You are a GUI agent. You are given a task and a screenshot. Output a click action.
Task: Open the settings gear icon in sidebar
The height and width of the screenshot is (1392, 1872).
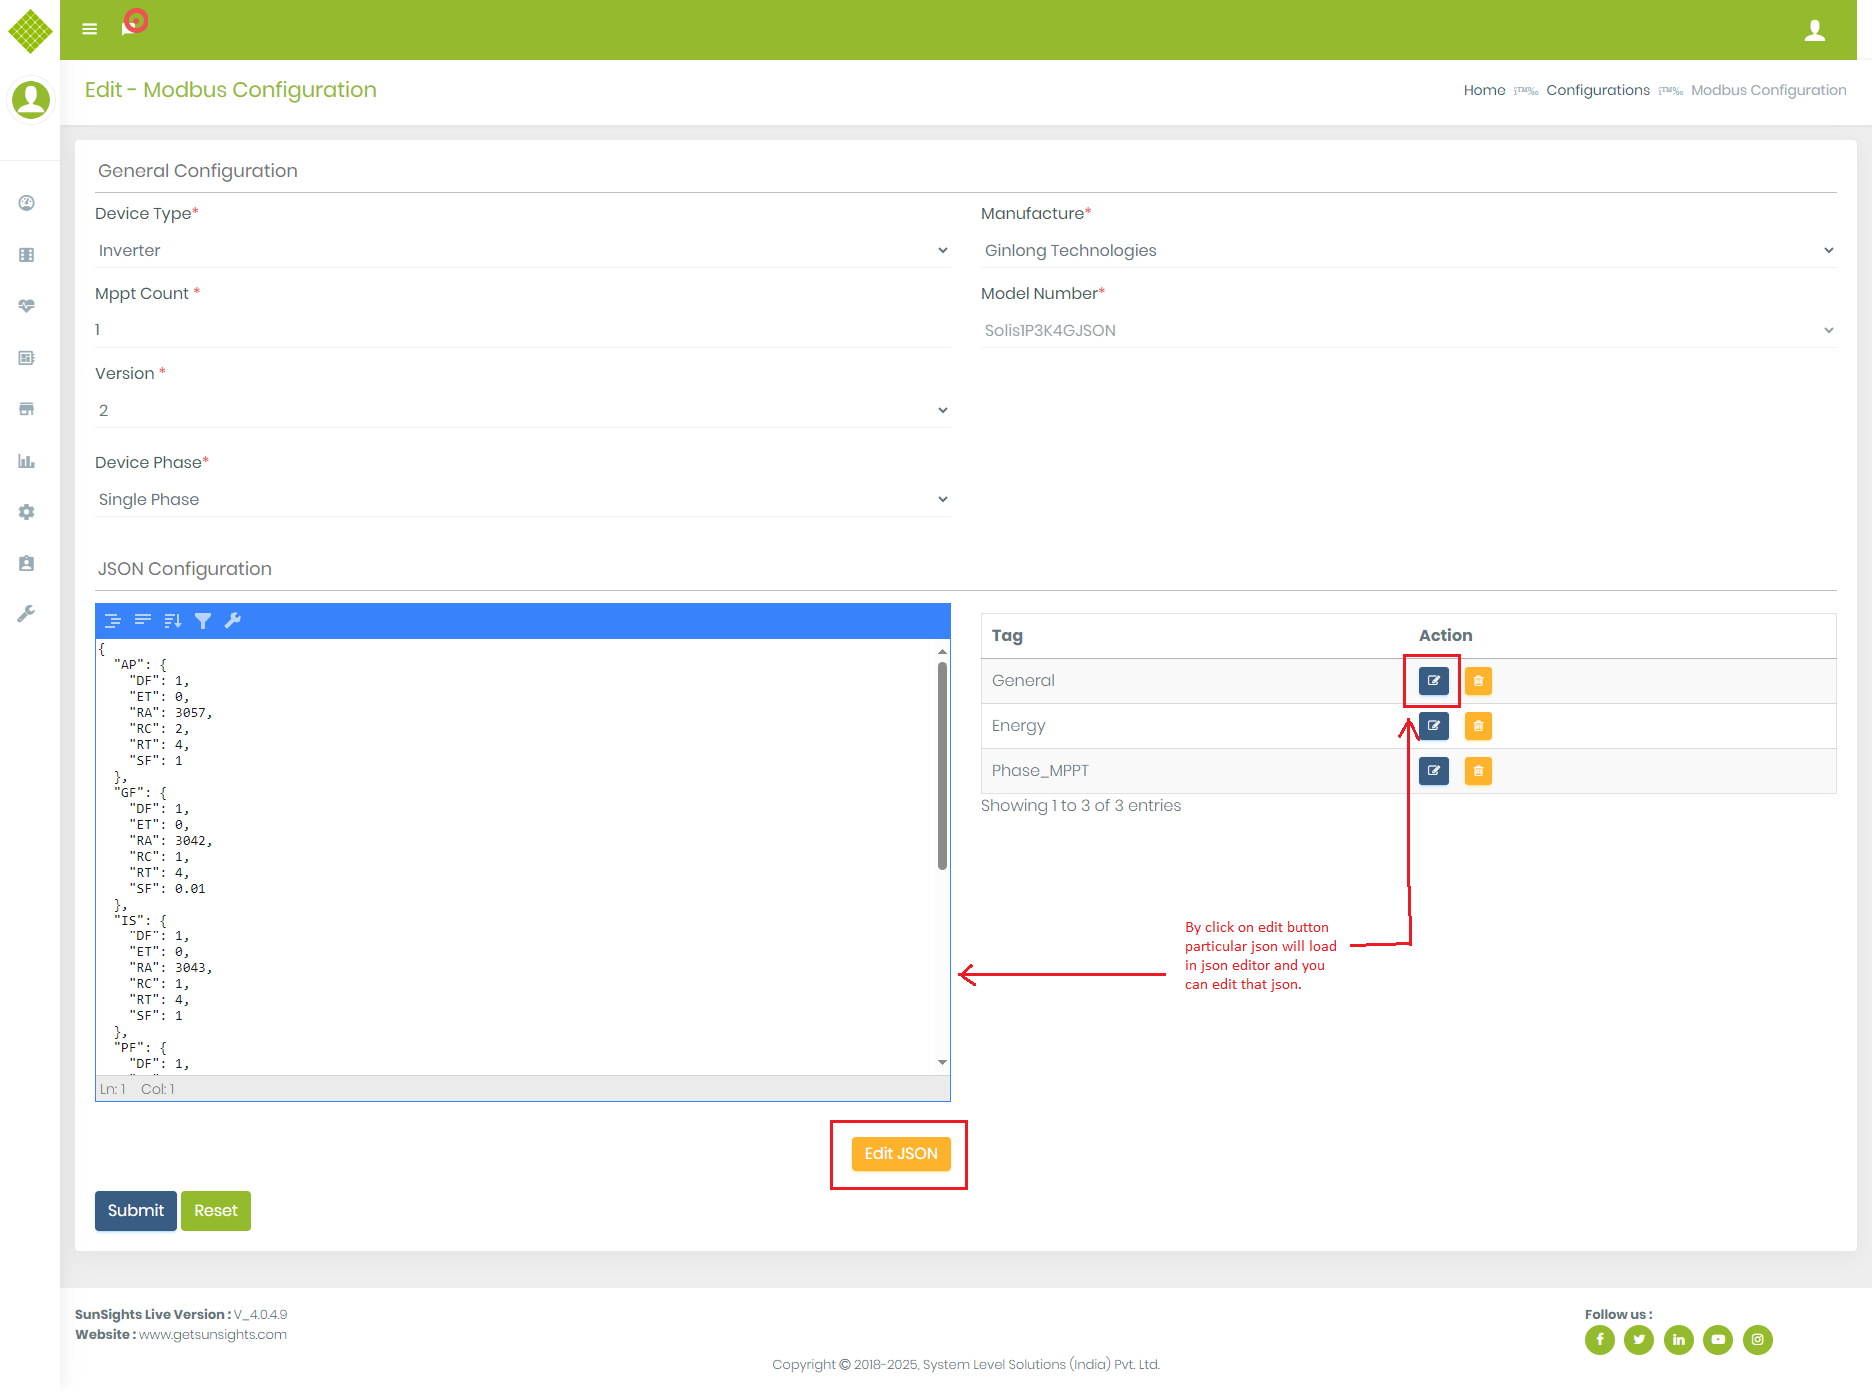26,512
